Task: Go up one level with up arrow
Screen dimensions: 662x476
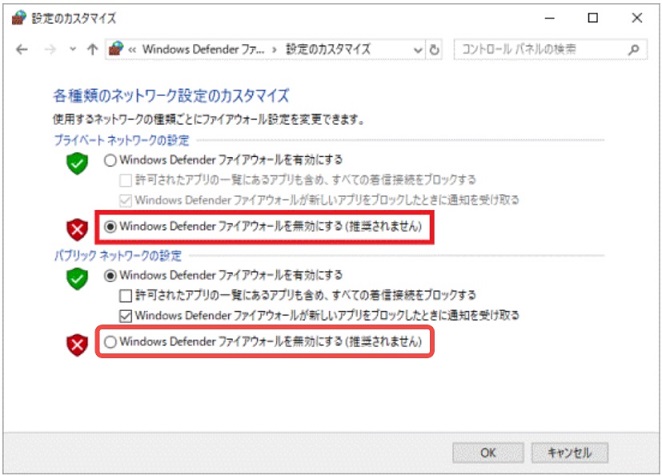Action: (92, 50)
